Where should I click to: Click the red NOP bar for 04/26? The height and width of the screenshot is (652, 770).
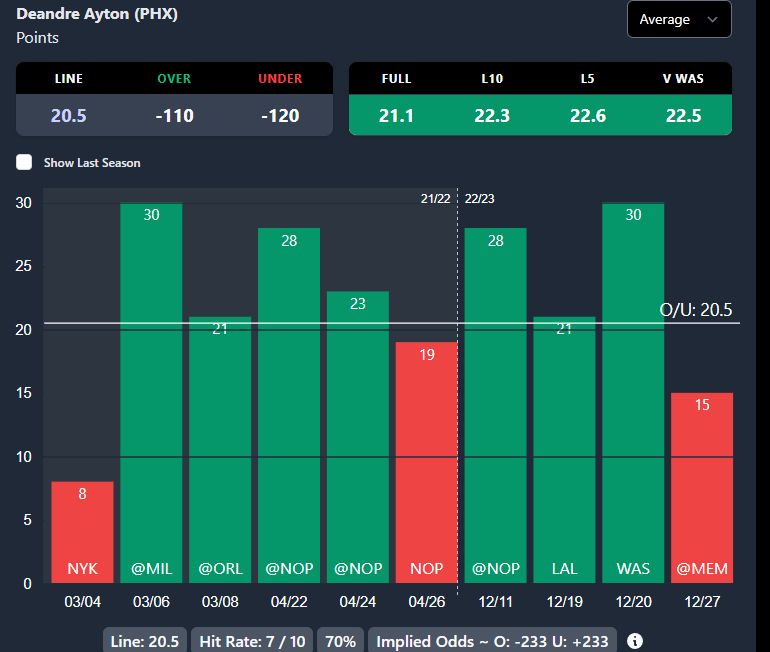(x=427, y=462)
